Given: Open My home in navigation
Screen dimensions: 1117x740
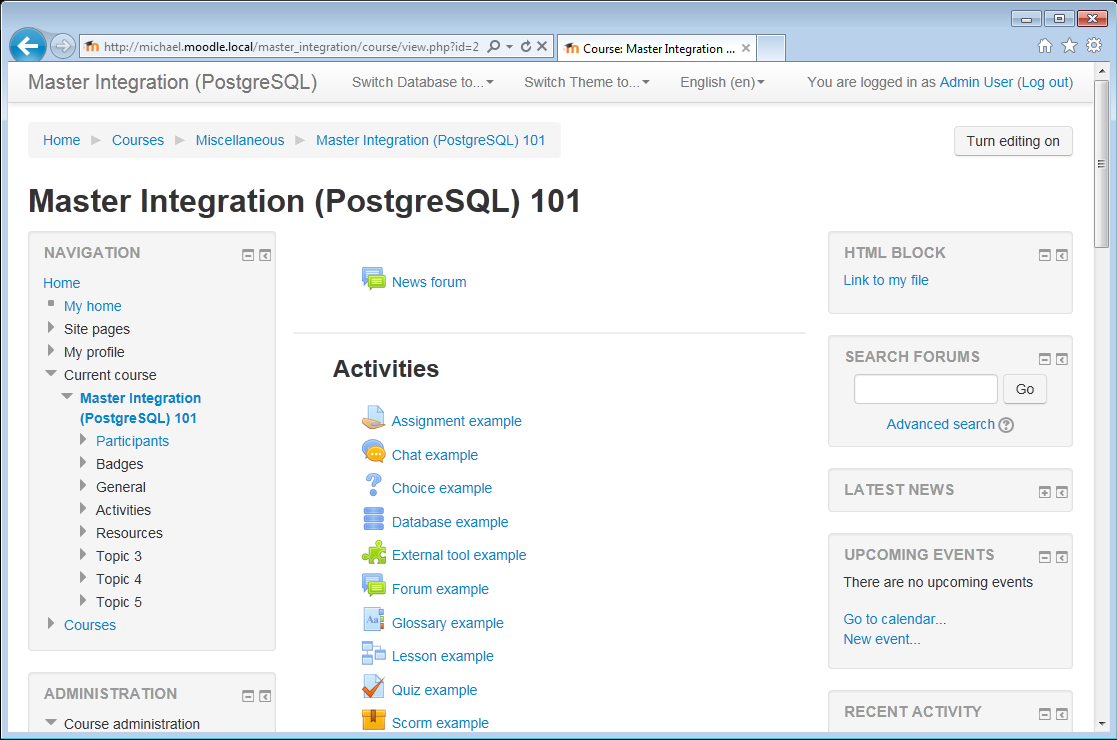Looking at the screenshot, I should click(93, 306).
